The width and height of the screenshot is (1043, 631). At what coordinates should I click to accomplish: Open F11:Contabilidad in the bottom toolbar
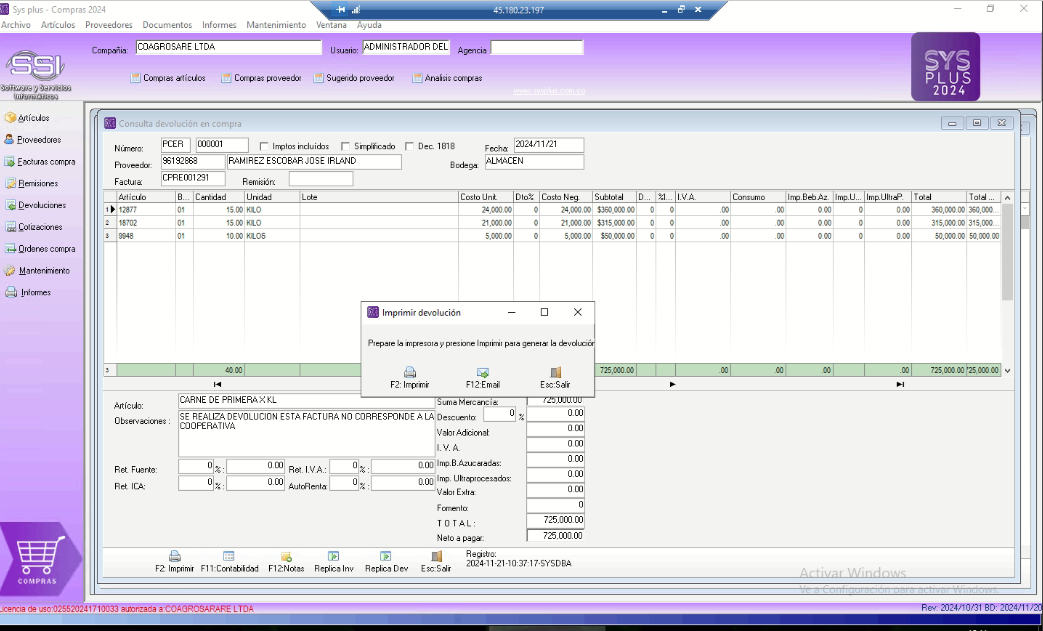pos(229,562)
